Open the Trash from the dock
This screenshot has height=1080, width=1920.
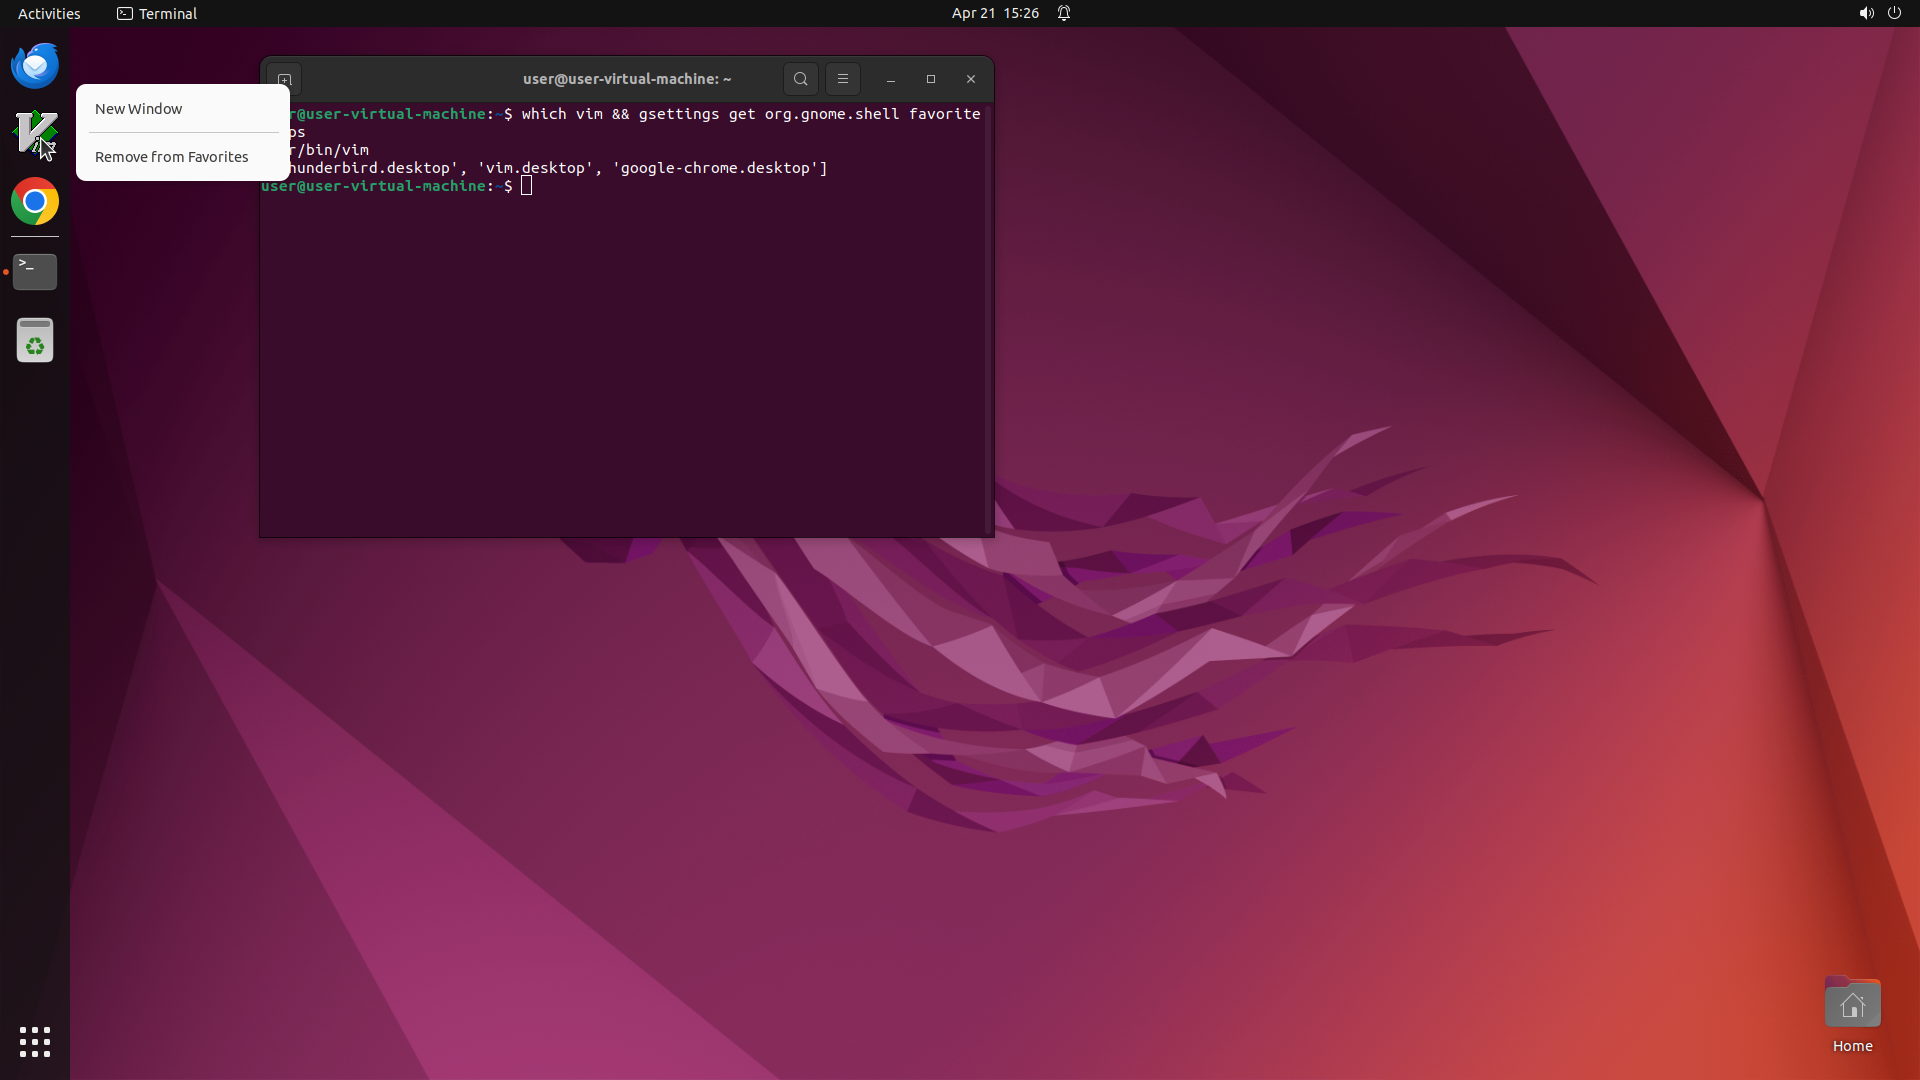point(35,341)
